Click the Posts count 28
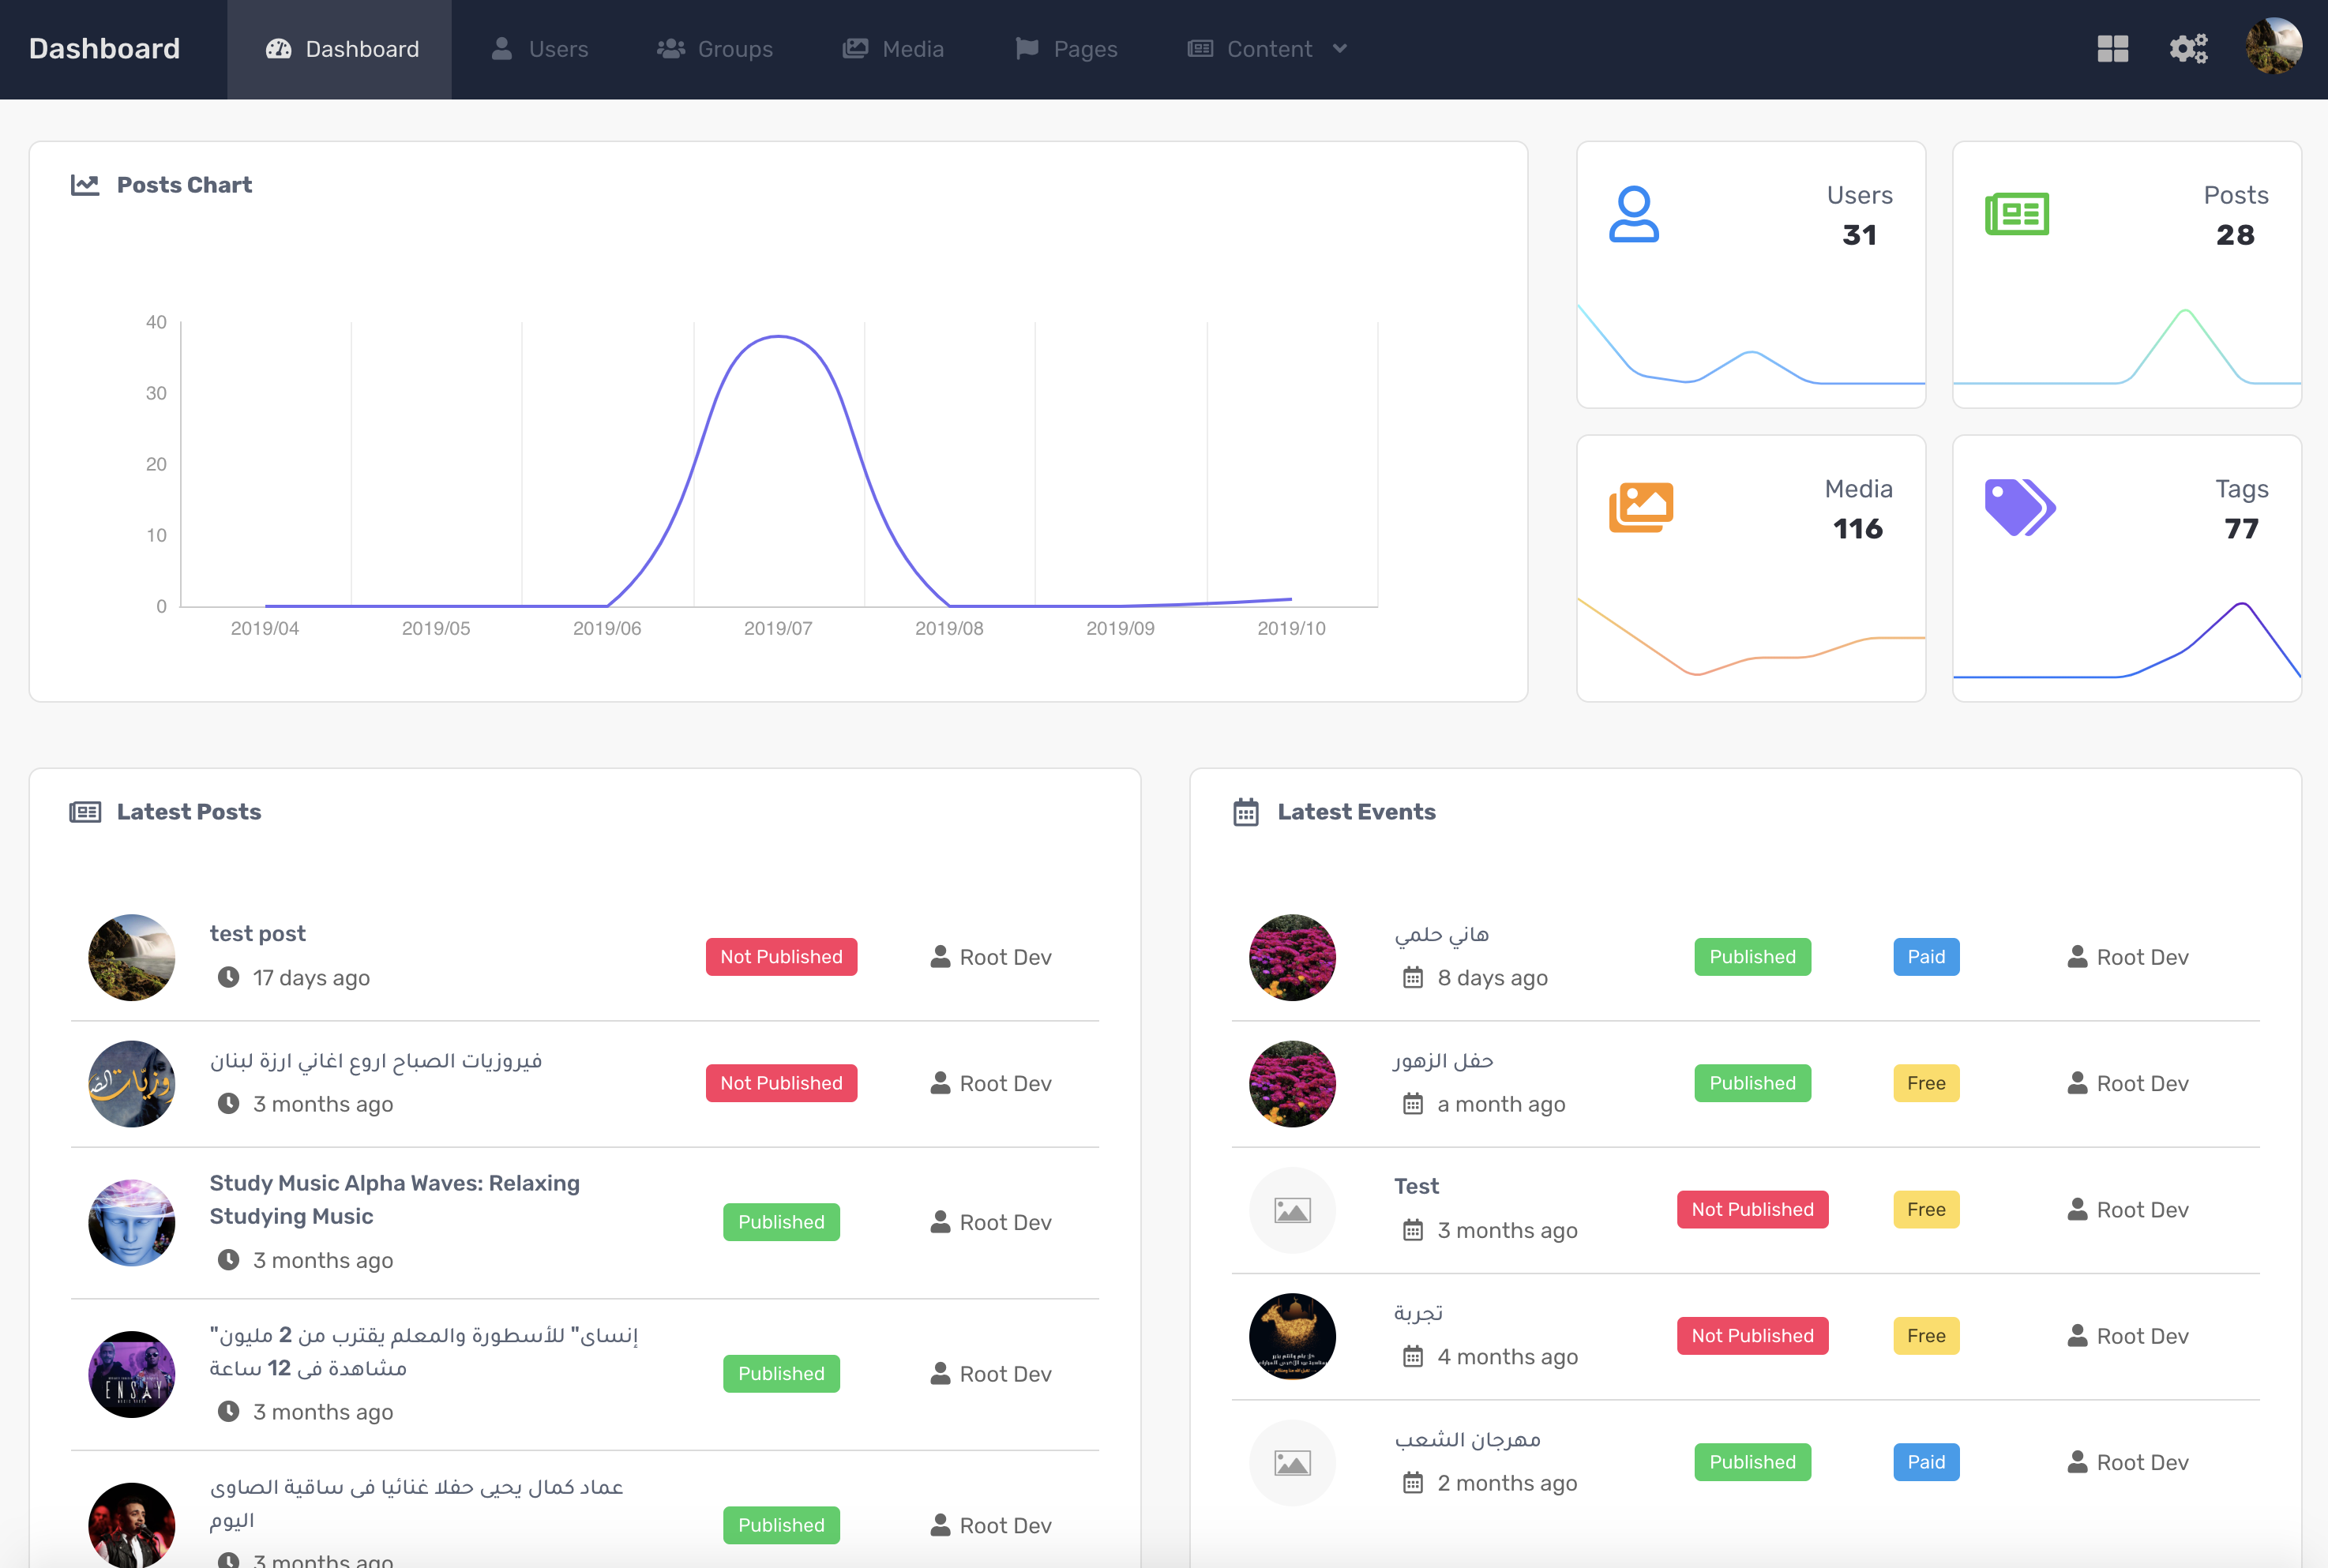This screenshot has width=2328, height=1568. (2236, 235)
